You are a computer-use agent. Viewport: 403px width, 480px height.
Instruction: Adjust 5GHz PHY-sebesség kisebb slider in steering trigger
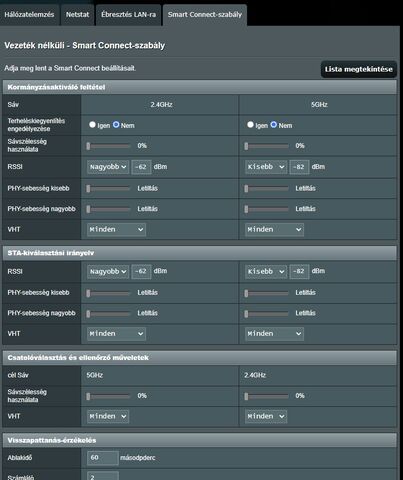click(266, 189)
